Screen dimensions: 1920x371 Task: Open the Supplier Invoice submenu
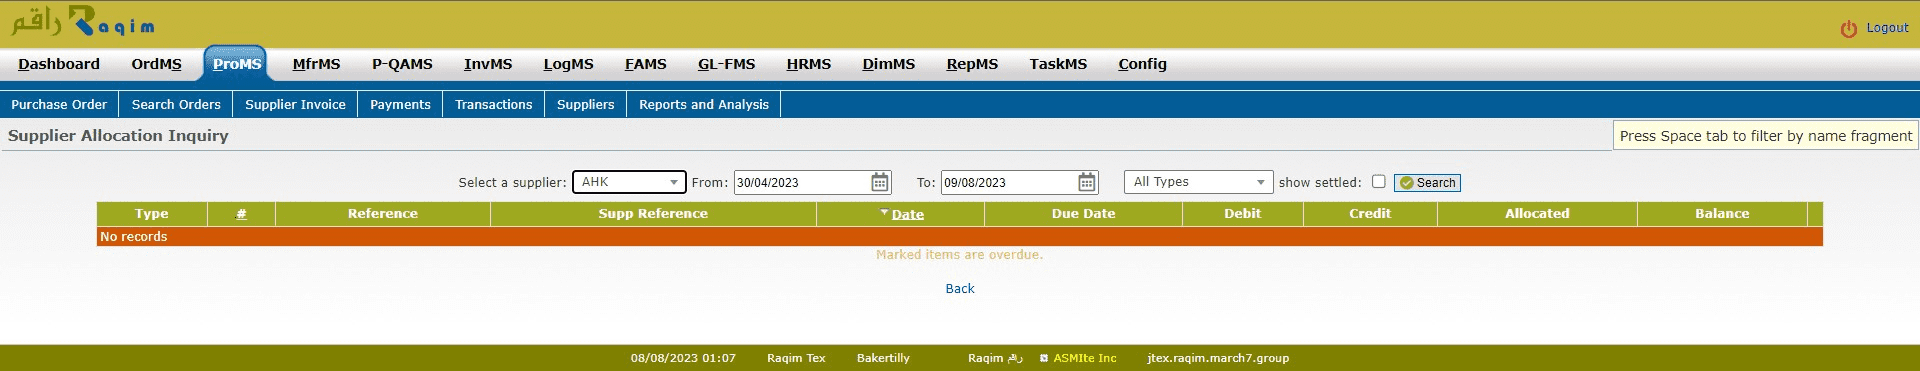[295, 104]
